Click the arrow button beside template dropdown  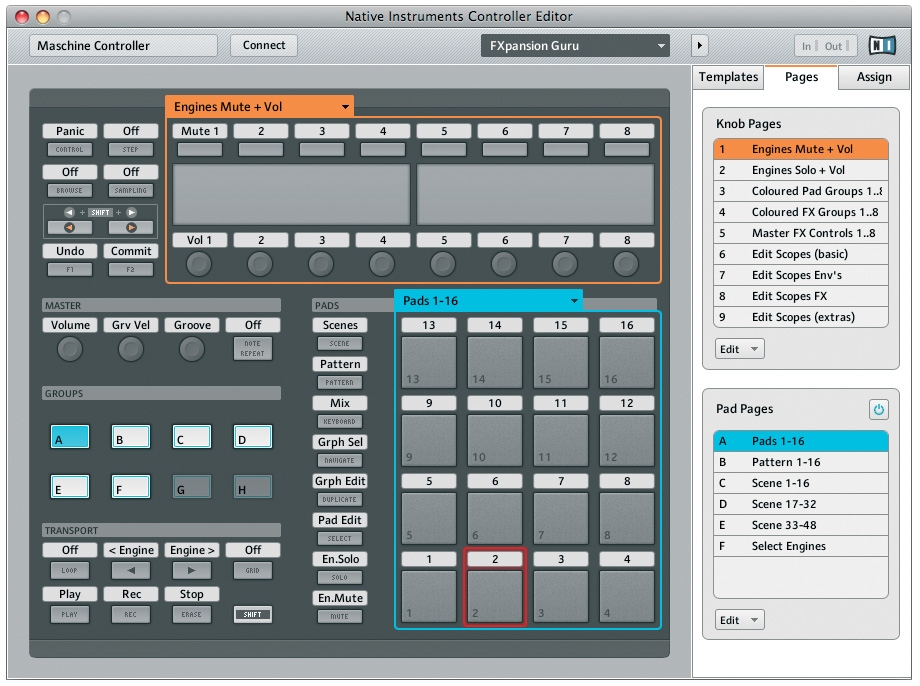pyautogui.click(x=699, y=46)
